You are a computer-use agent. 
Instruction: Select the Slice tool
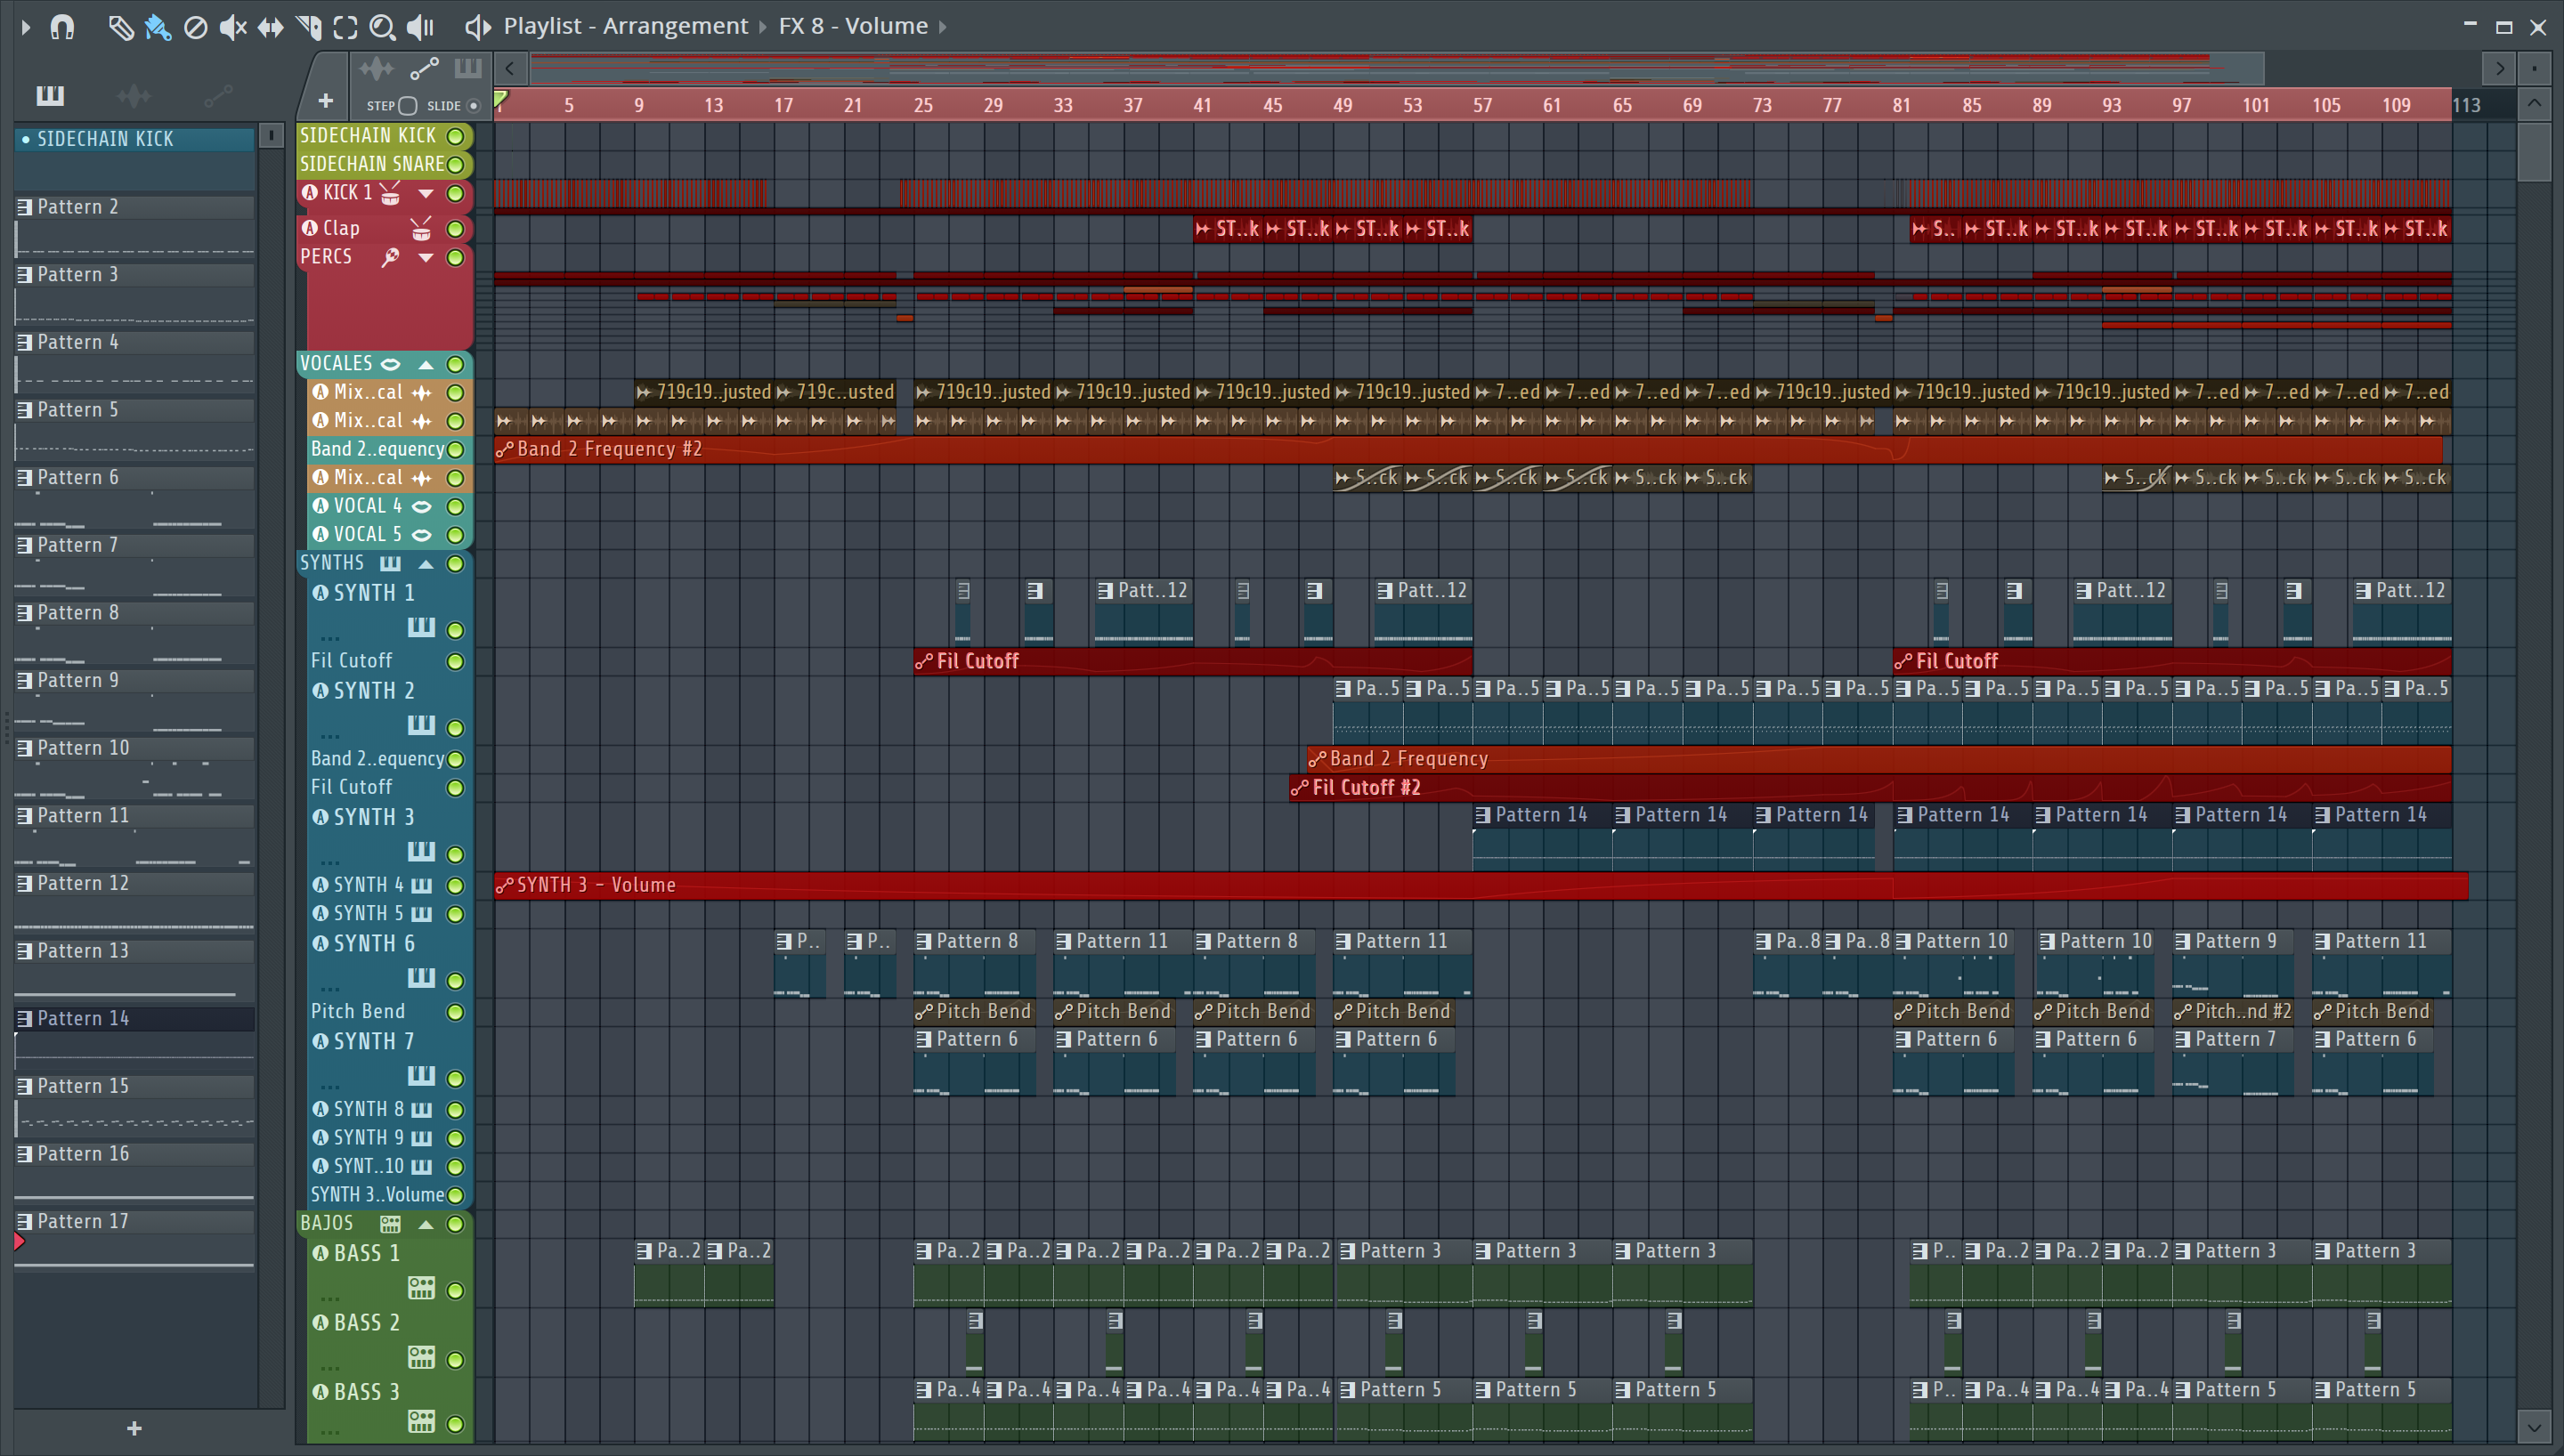[x=308, y=26]
